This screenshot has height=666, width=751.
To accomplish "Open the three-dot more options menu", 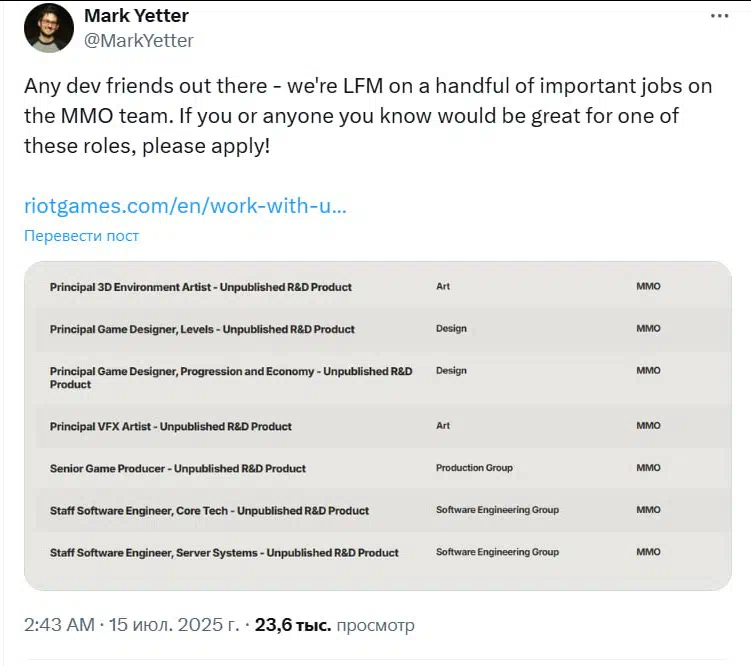I will (x=719, y=16).
